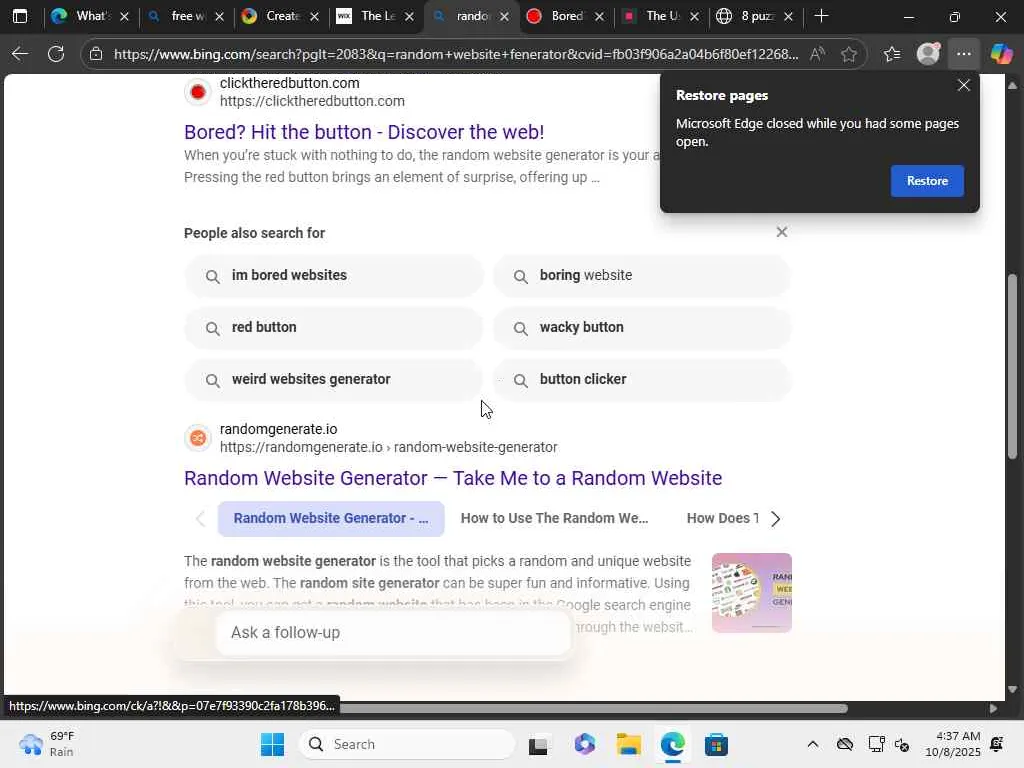Add this page to favorites star

848,54
